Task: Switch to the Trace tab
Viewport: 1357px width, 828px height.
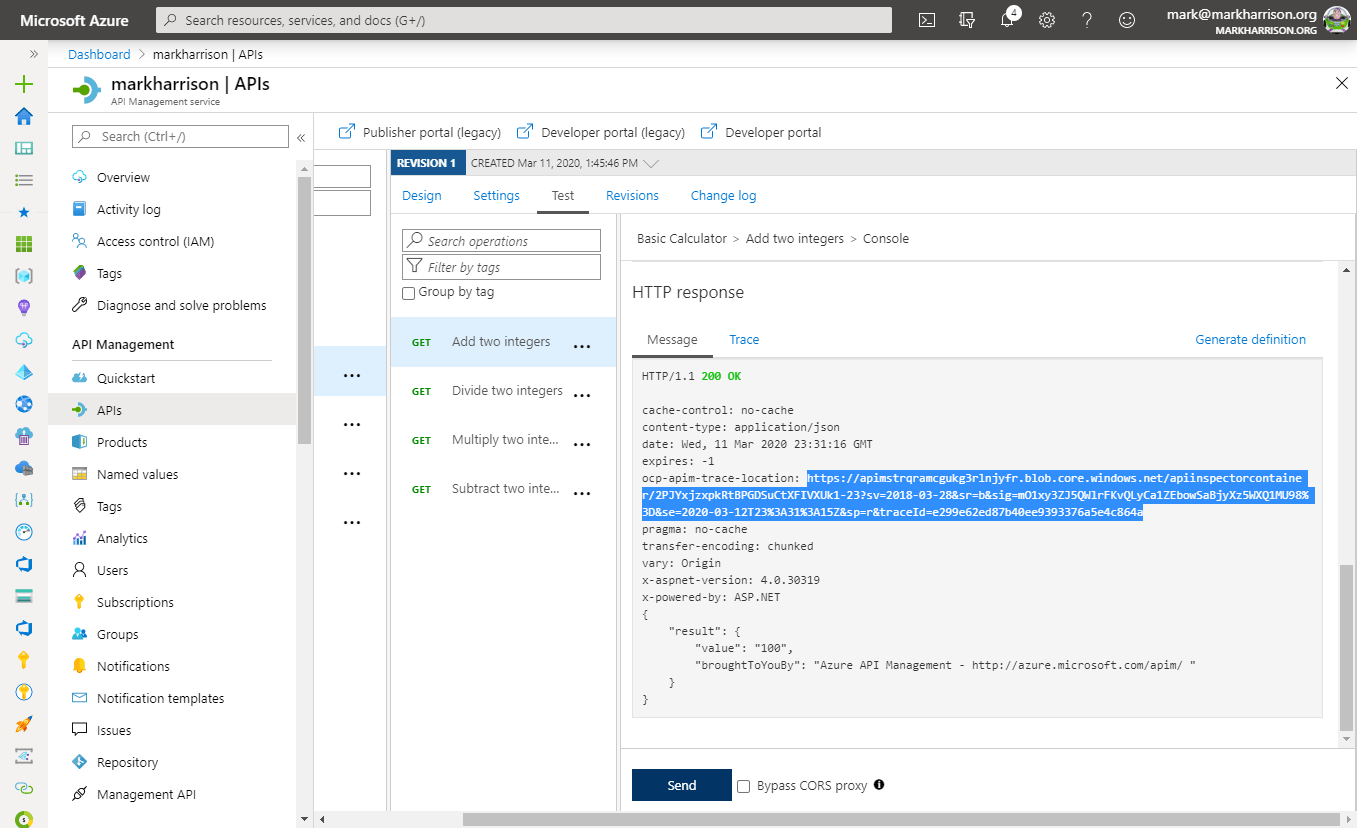Action: point(744,339)
